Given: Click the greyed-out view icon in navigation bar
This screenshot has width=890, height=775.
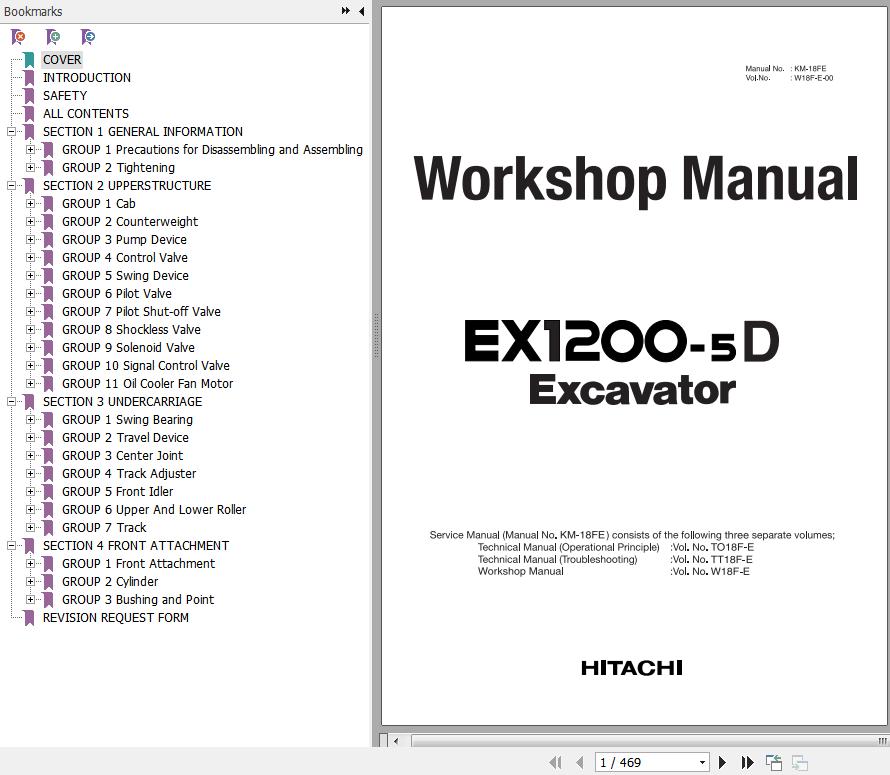Looking at the screenshot, I should (x=800, y=762).
